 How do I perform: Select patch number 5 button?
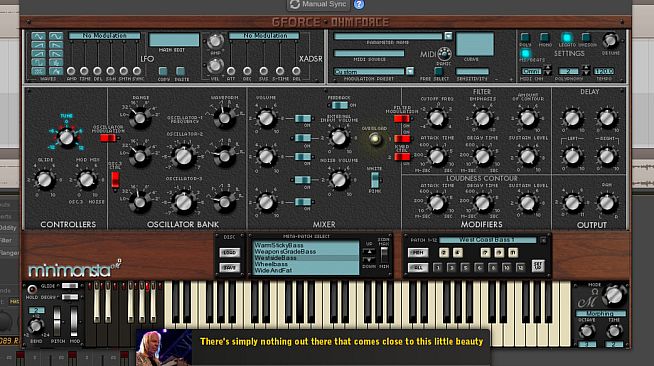coord(465,268)
